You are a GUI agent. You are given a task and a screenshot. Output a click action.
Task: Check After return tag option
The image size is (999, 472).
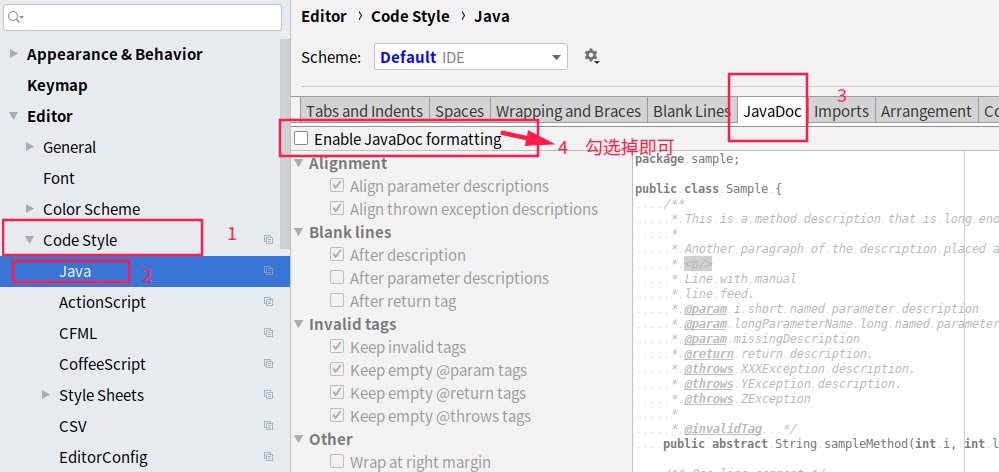pyautogui.click(x=337, y=301)
